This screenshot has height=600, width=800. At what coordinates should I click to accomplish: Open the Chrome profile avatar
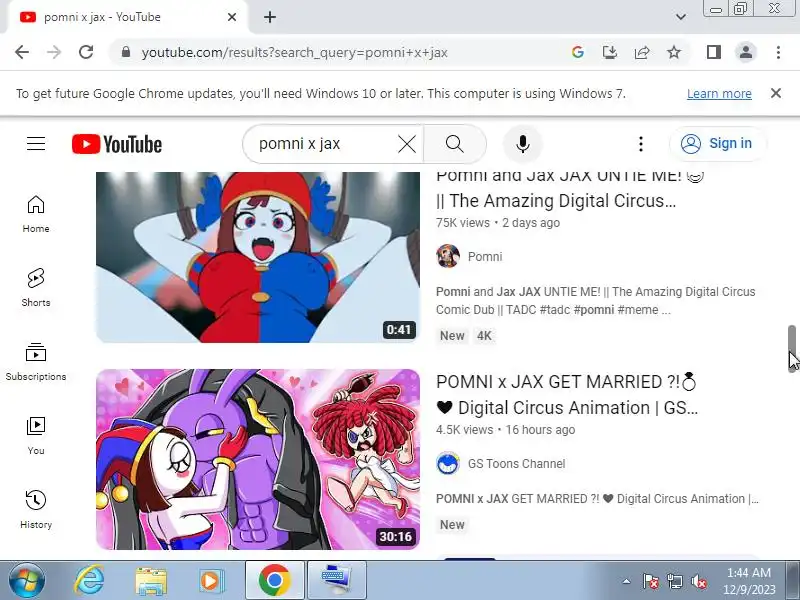tap(746, 52)
